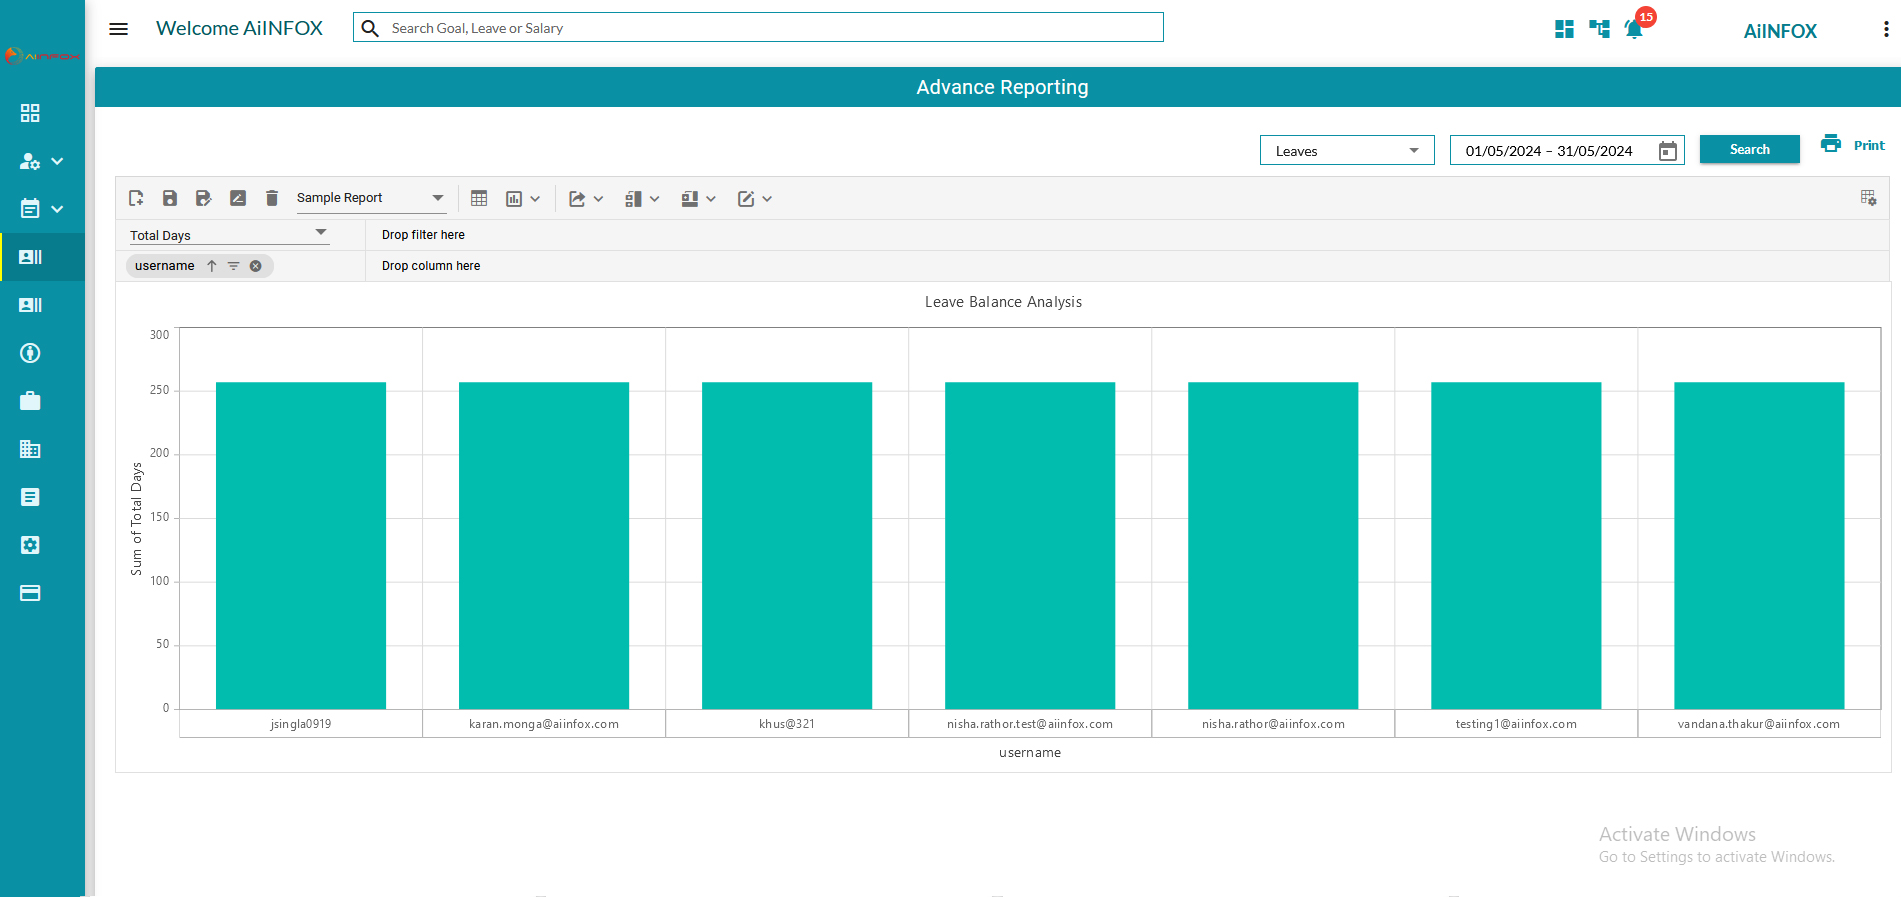Click the username axis title
This screenshot has width=1901, height=897.
pyautogui.click(x=1030, y=753)
